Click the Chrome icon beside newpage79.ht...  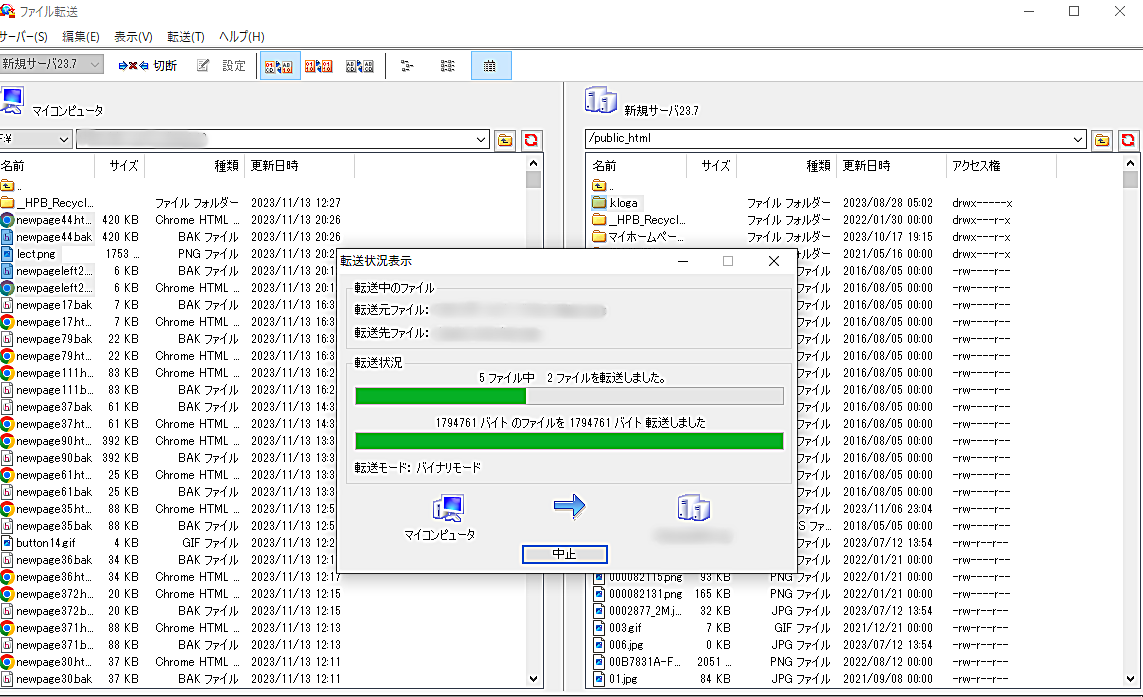pyautogui.click(x=7, y=356)
